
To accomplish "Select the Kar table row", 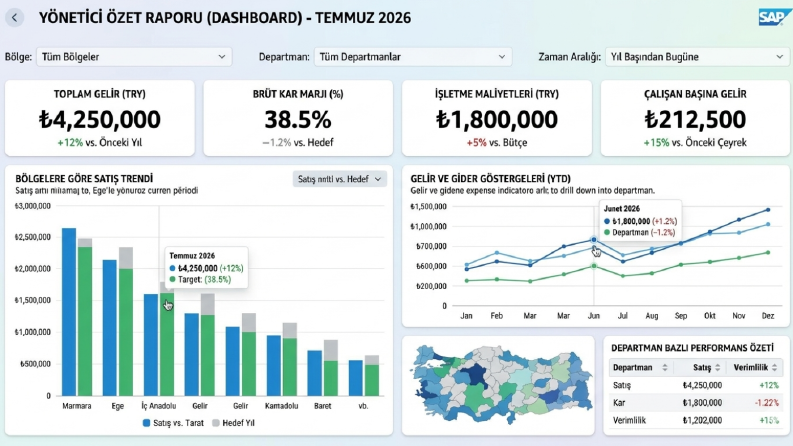I will coord(695,403).
